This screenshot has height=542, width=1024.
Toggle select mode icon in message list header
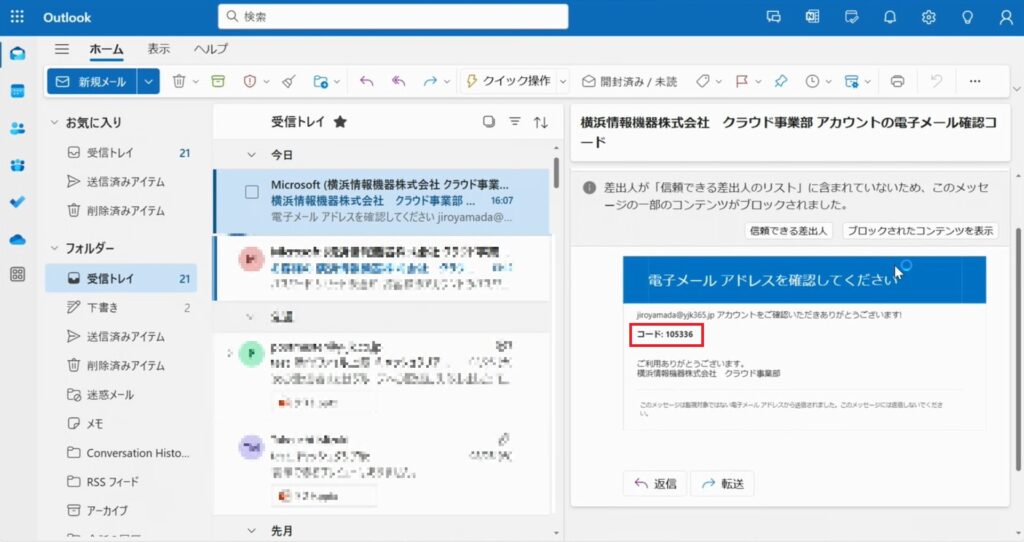[488, 121]
